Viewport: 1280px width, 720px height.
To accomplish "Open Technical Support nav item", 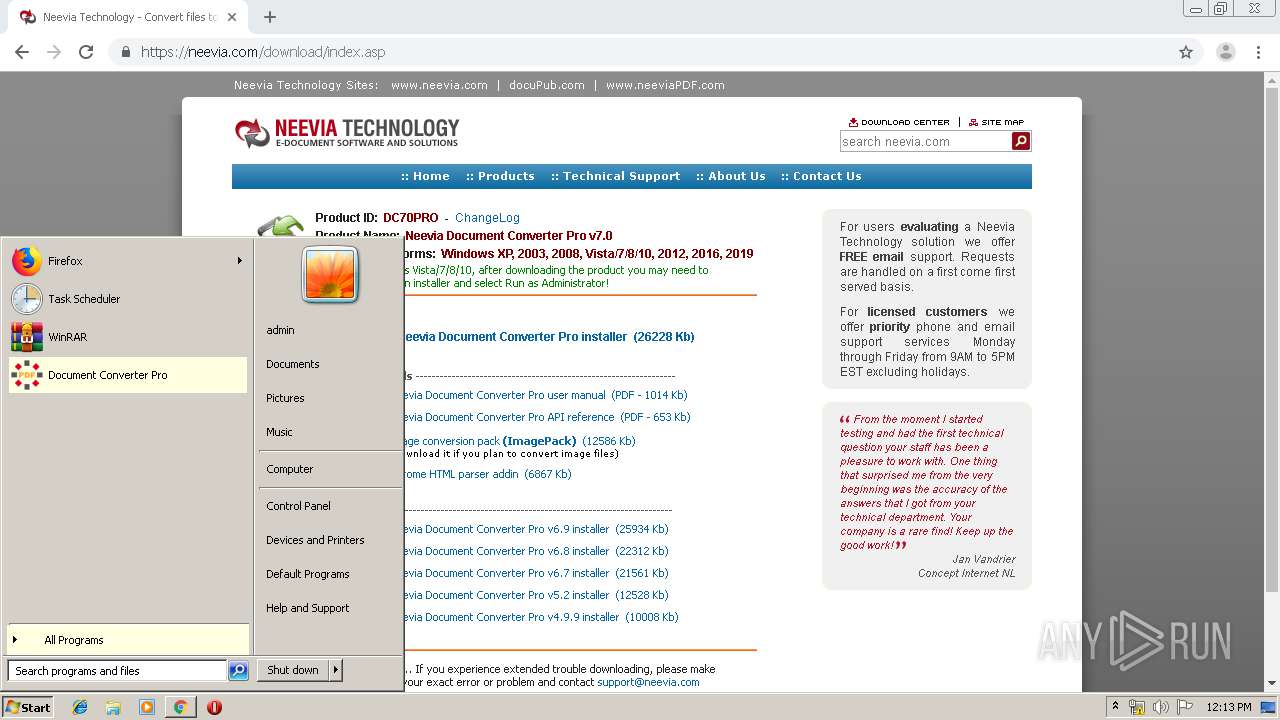I will click(x=615, y=176).
